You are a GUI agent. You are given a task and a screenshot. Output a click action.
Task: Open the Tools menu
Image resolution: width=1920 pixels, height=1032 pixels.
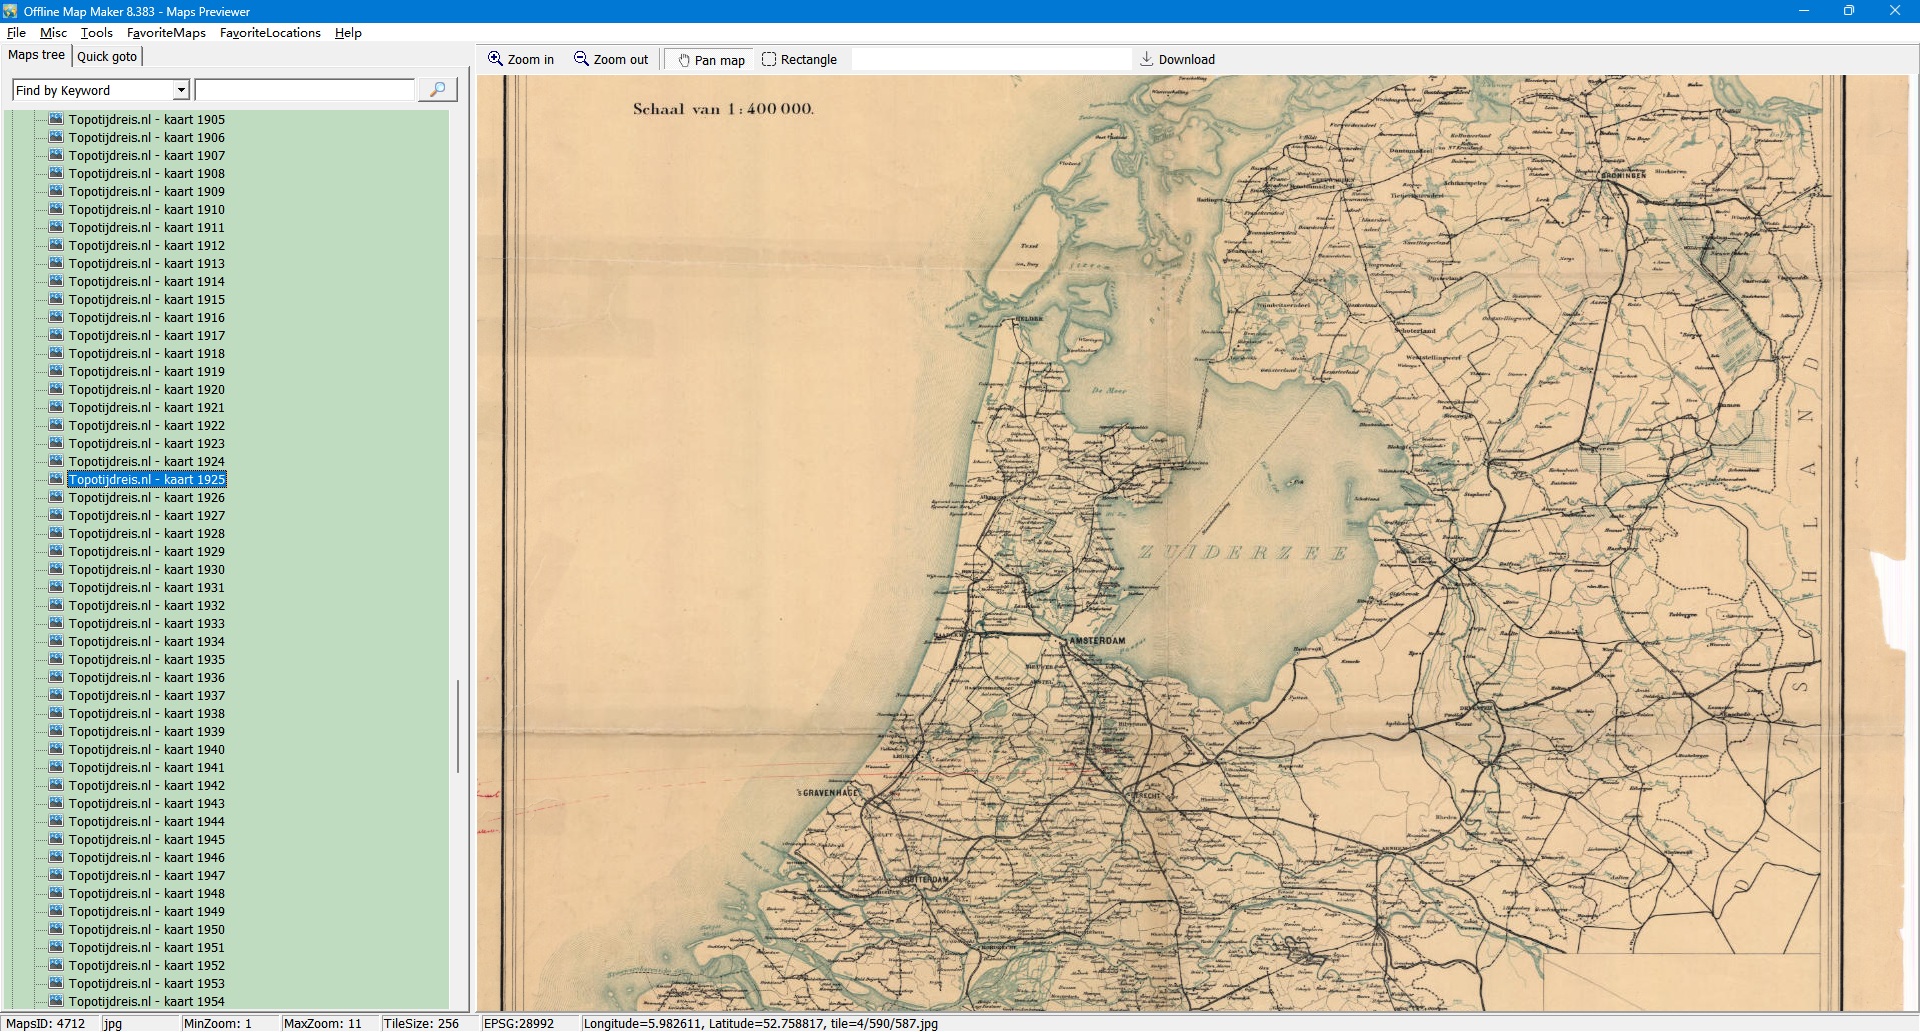point(96,33)
